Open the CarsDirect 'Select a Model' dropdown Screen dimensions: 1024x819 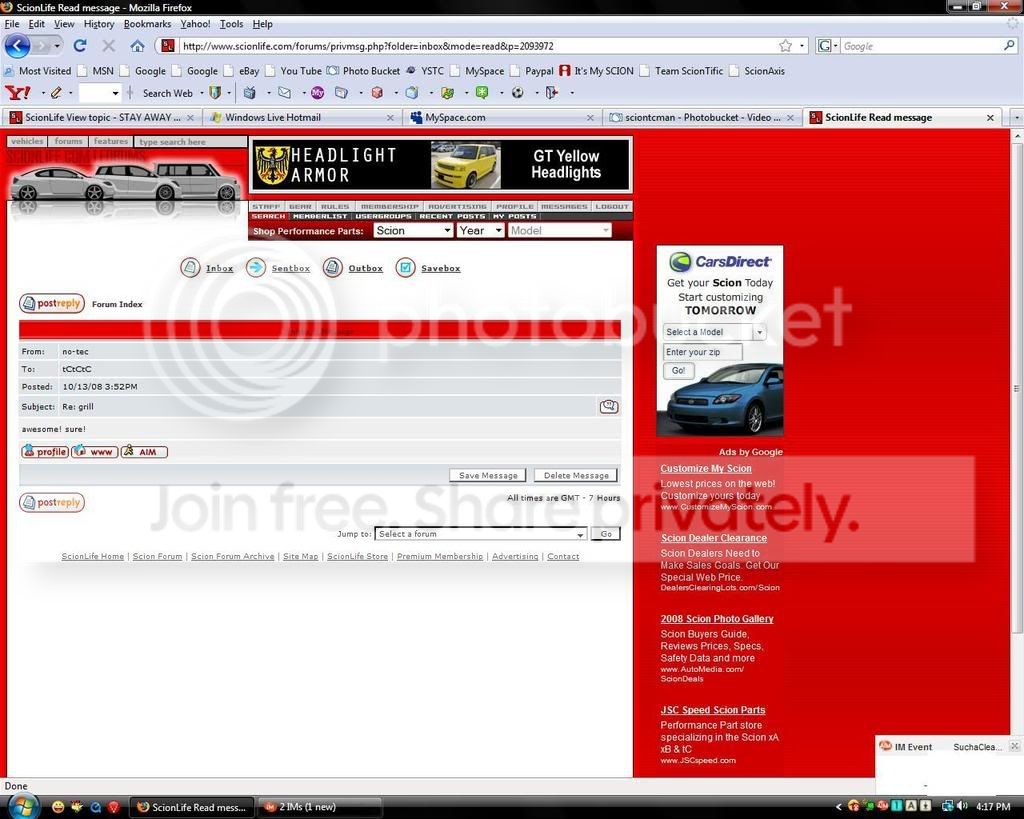714,332
